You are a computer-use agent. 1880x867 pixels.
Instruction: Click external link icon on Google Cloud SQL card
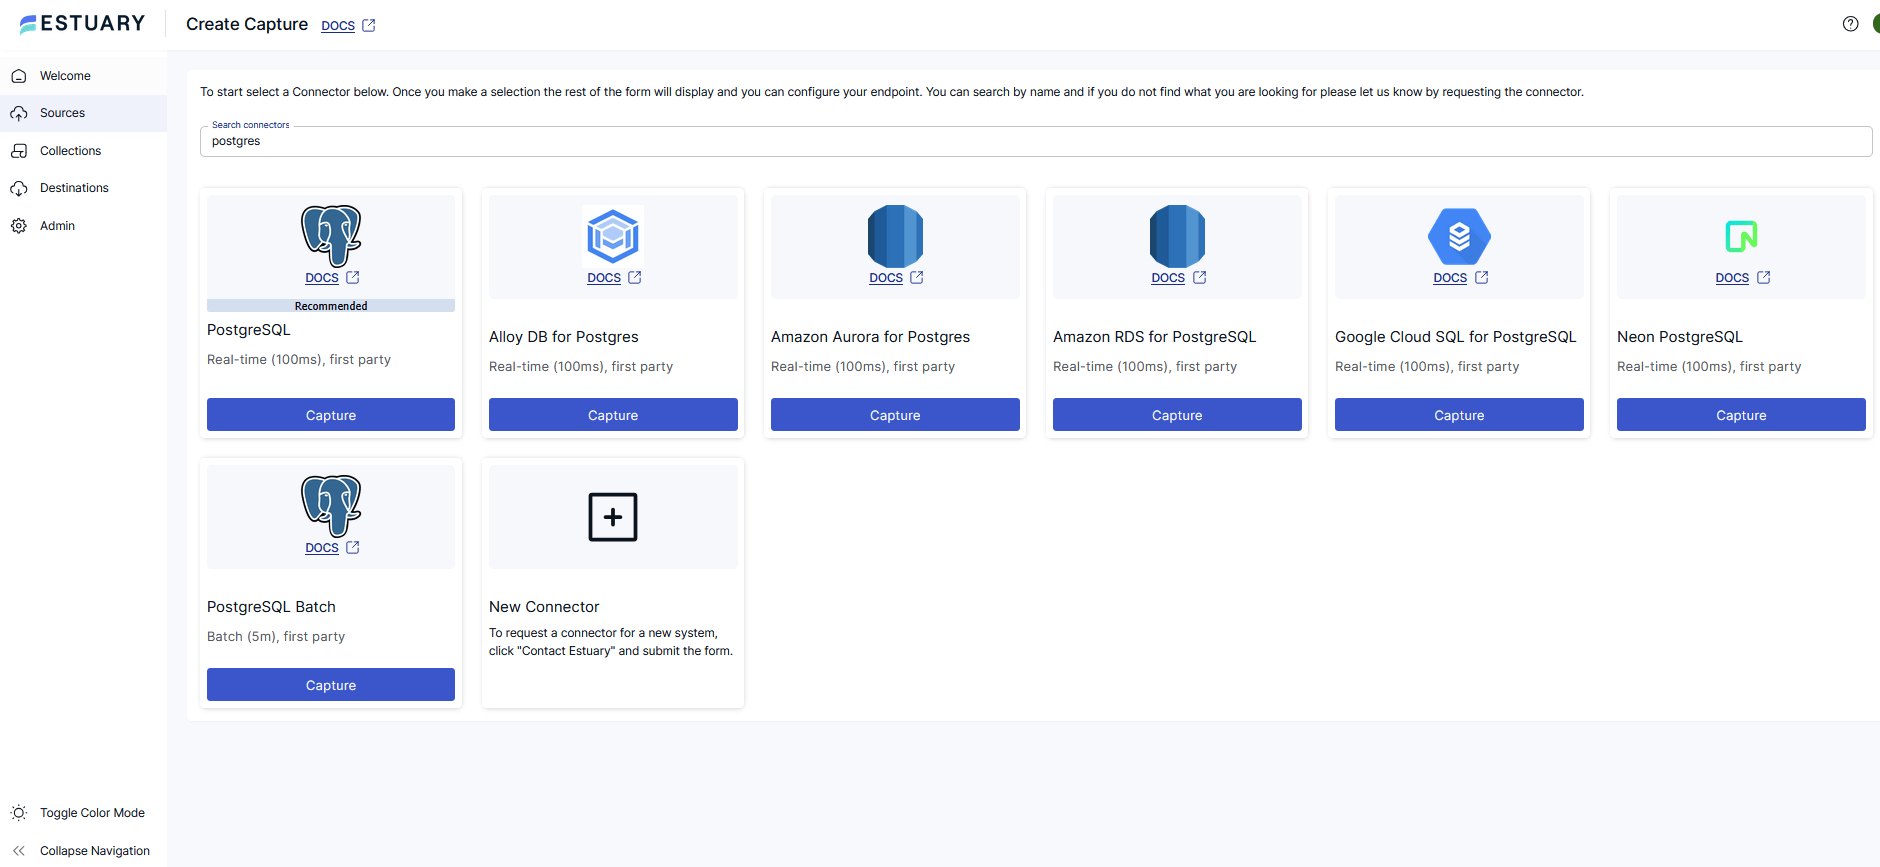[x=1482, y=277]
